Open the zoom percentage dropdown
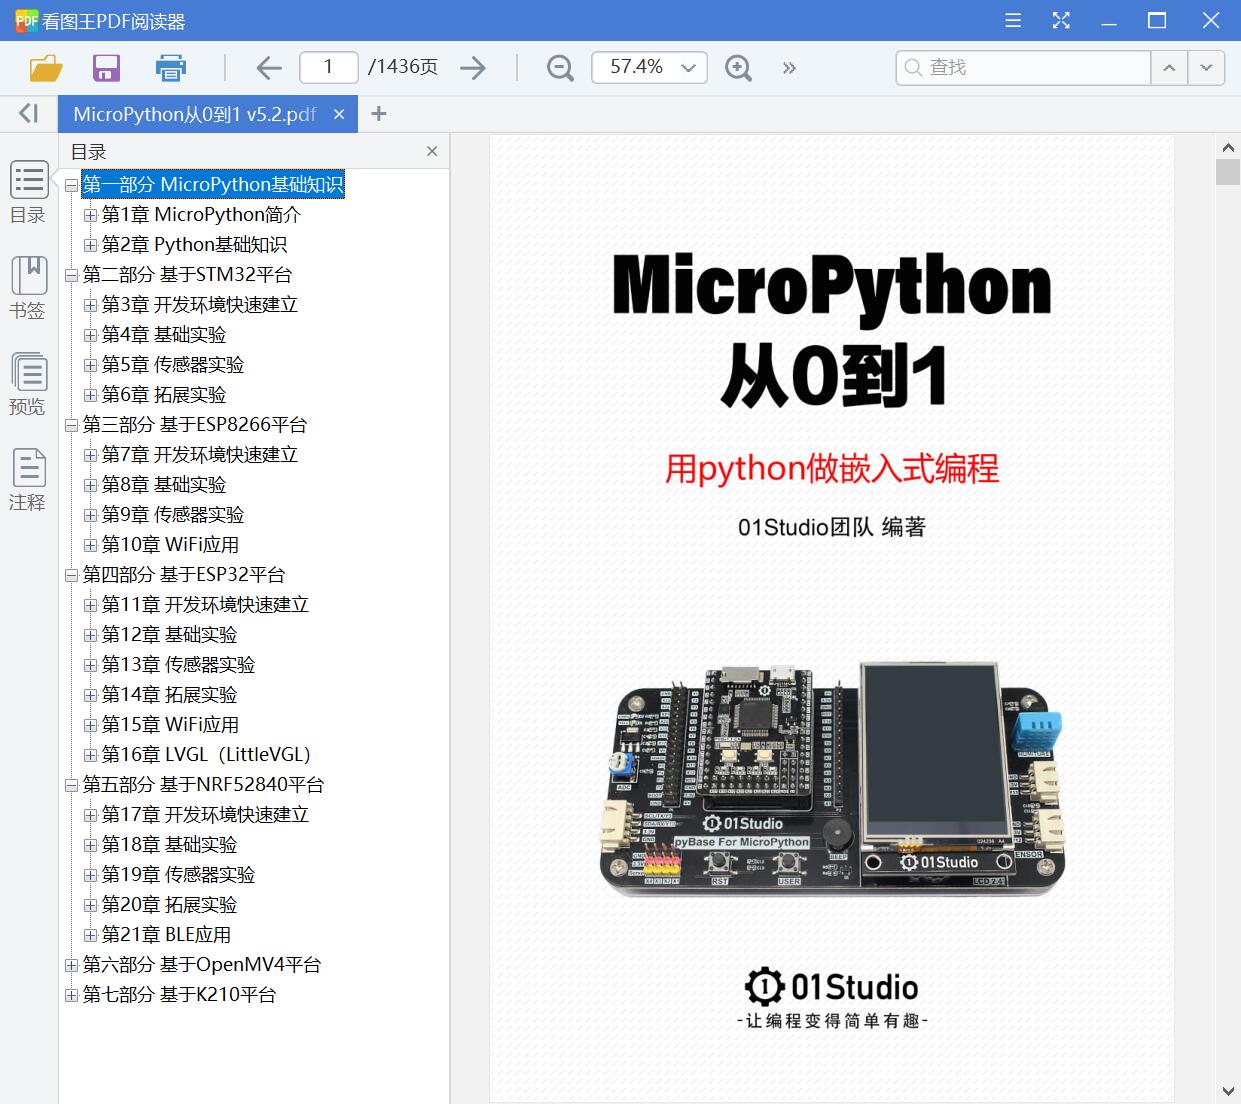The height and width of the screenshot is (1104, 1241). pyautogui.click(x=687, y=67)
